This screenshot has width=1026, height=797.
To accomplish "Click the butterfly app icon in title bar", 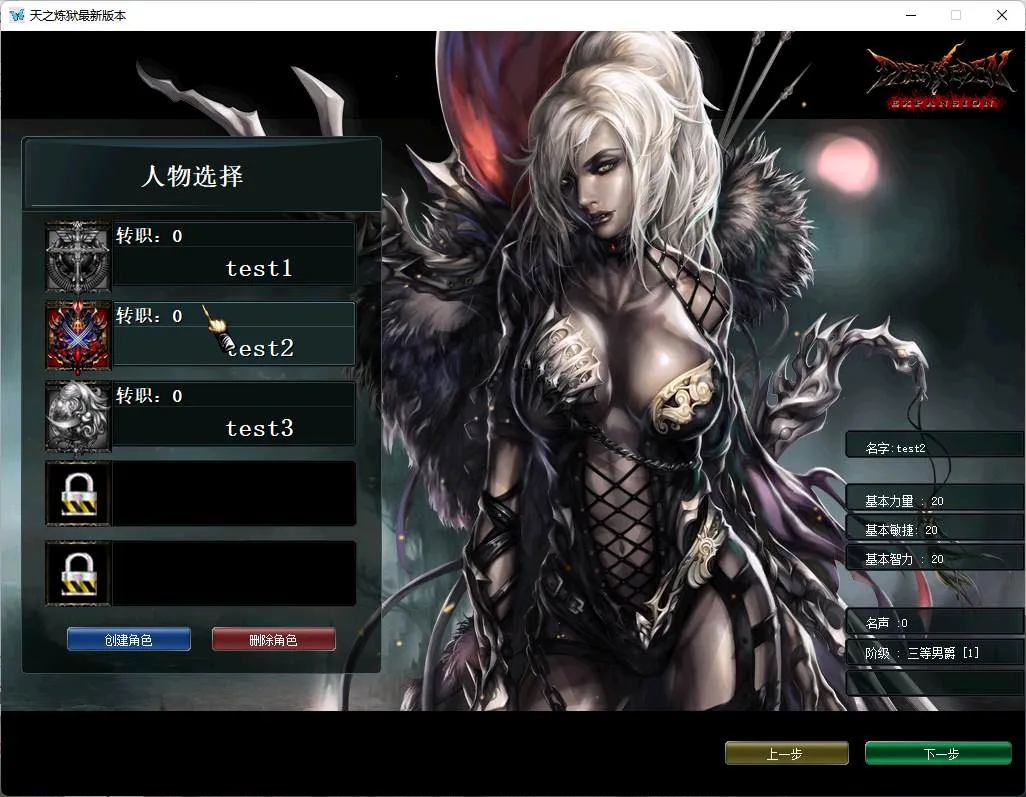I will click(x=16, y=16).
